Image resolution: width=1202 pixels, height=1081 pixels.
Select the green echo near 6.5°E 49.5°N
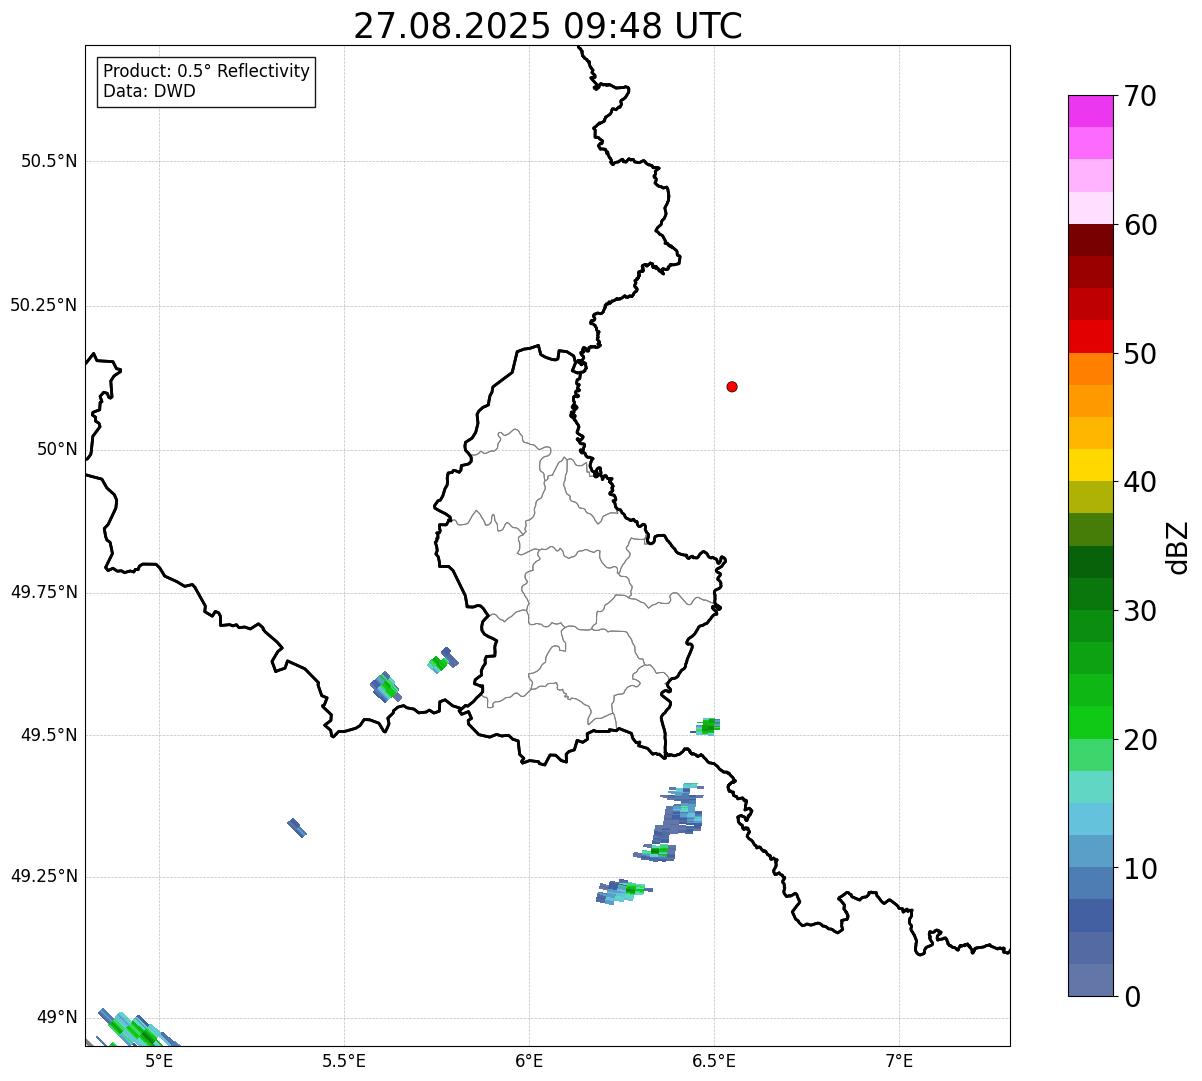(708, 726)
